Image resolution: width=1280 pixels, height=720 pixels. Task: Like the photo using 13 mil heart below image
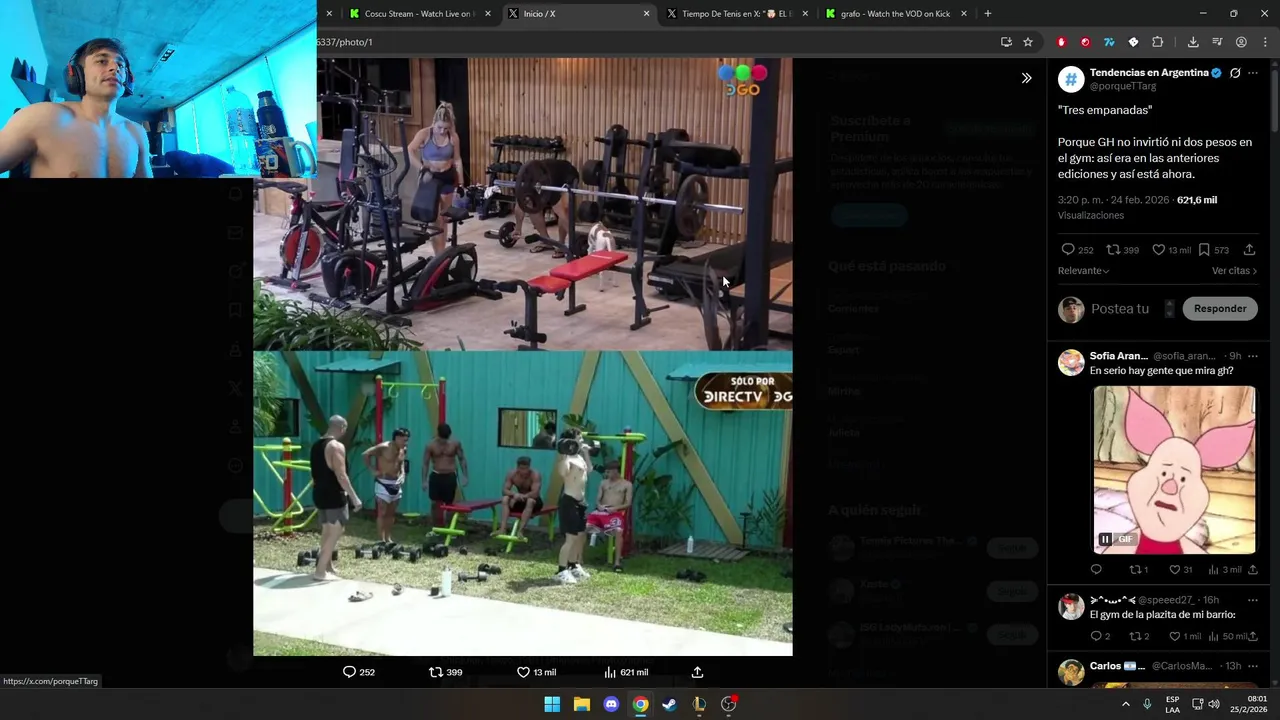click(x=536, y=672)
